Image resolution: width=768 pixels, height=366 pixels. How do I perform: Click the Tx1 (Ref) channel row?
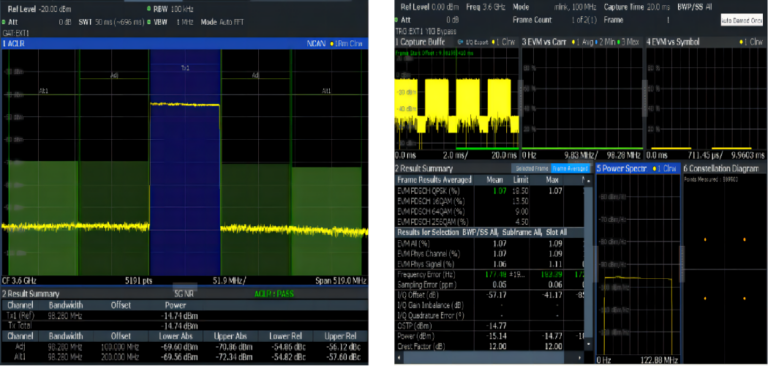point(185,317)
